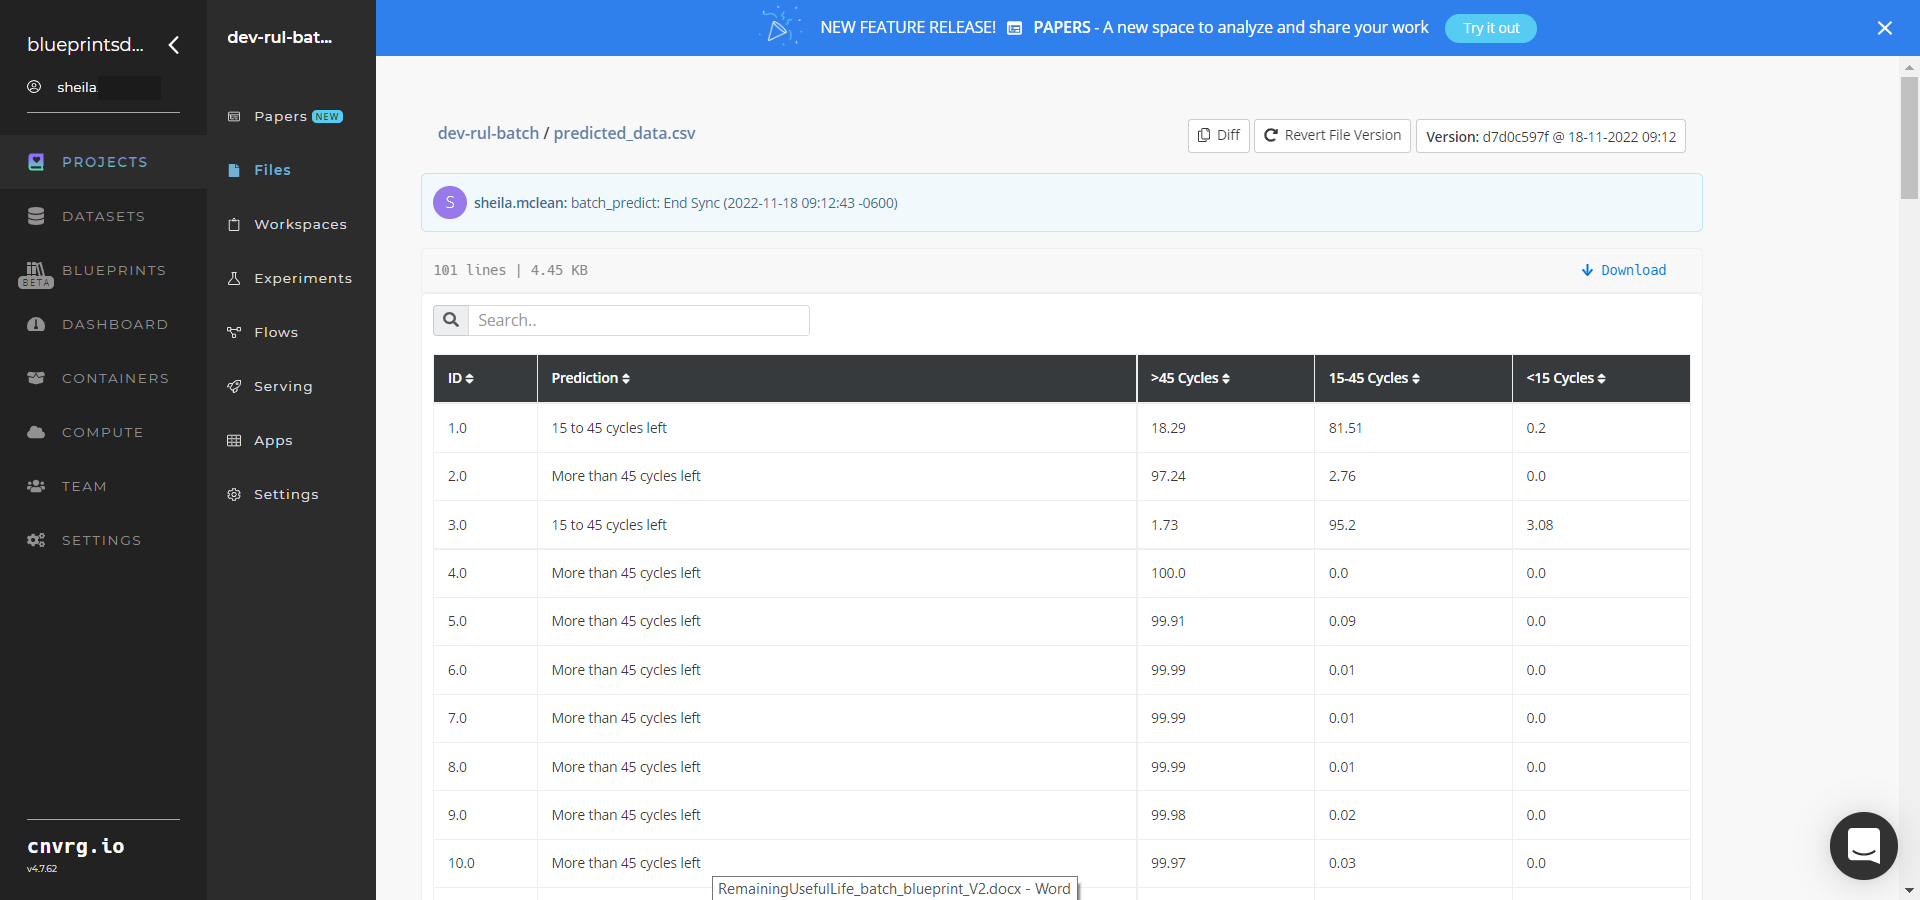Screen dimensions: 1920x900
Task: Click the blueprintsd... organization name
Action: click(85, 45)
